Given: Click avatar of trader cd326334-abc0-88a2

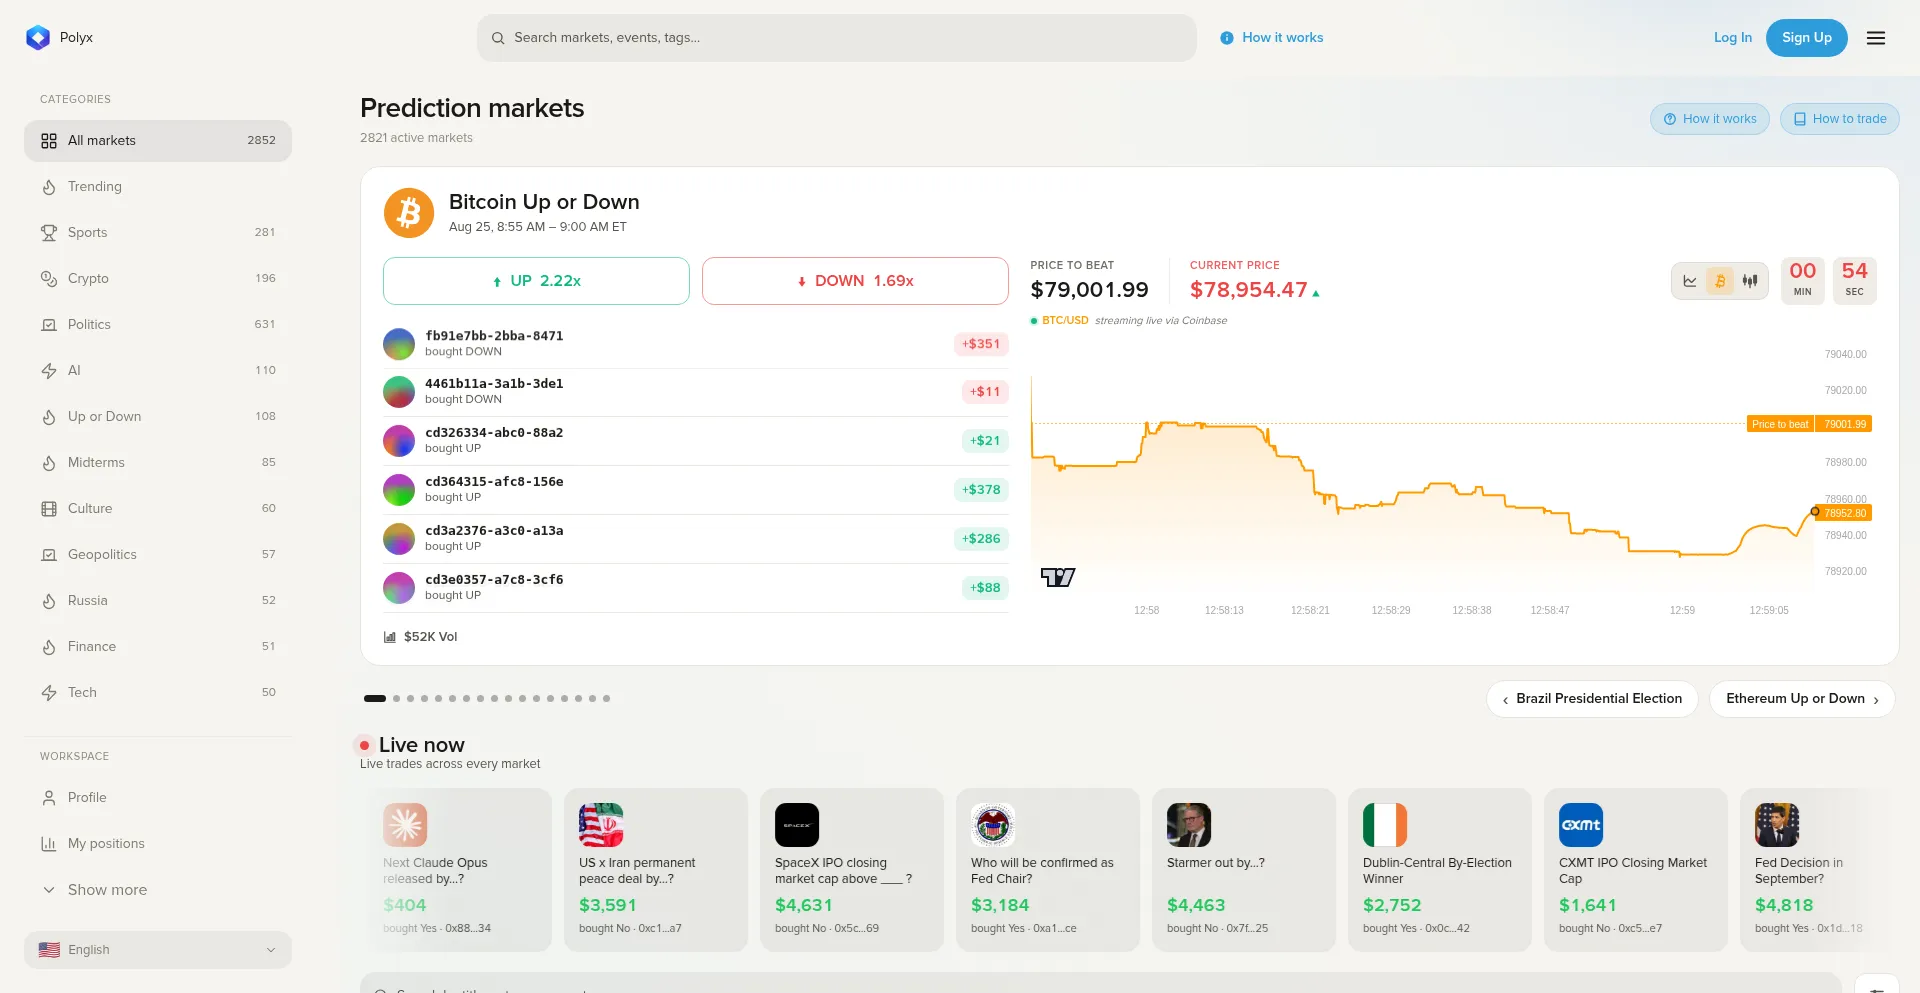Looking at the screenshot, I should (399, 441).
